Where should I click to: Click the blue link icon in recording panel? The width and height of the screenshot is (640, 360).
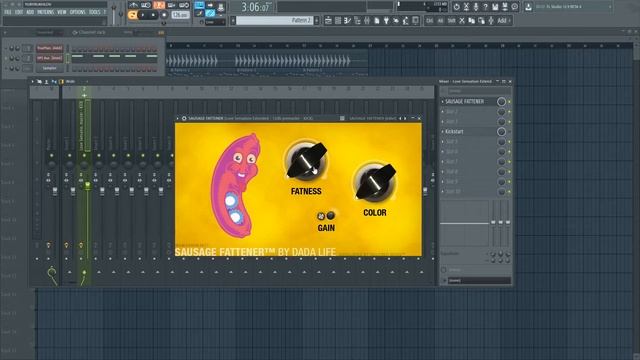tap(210, 13)
